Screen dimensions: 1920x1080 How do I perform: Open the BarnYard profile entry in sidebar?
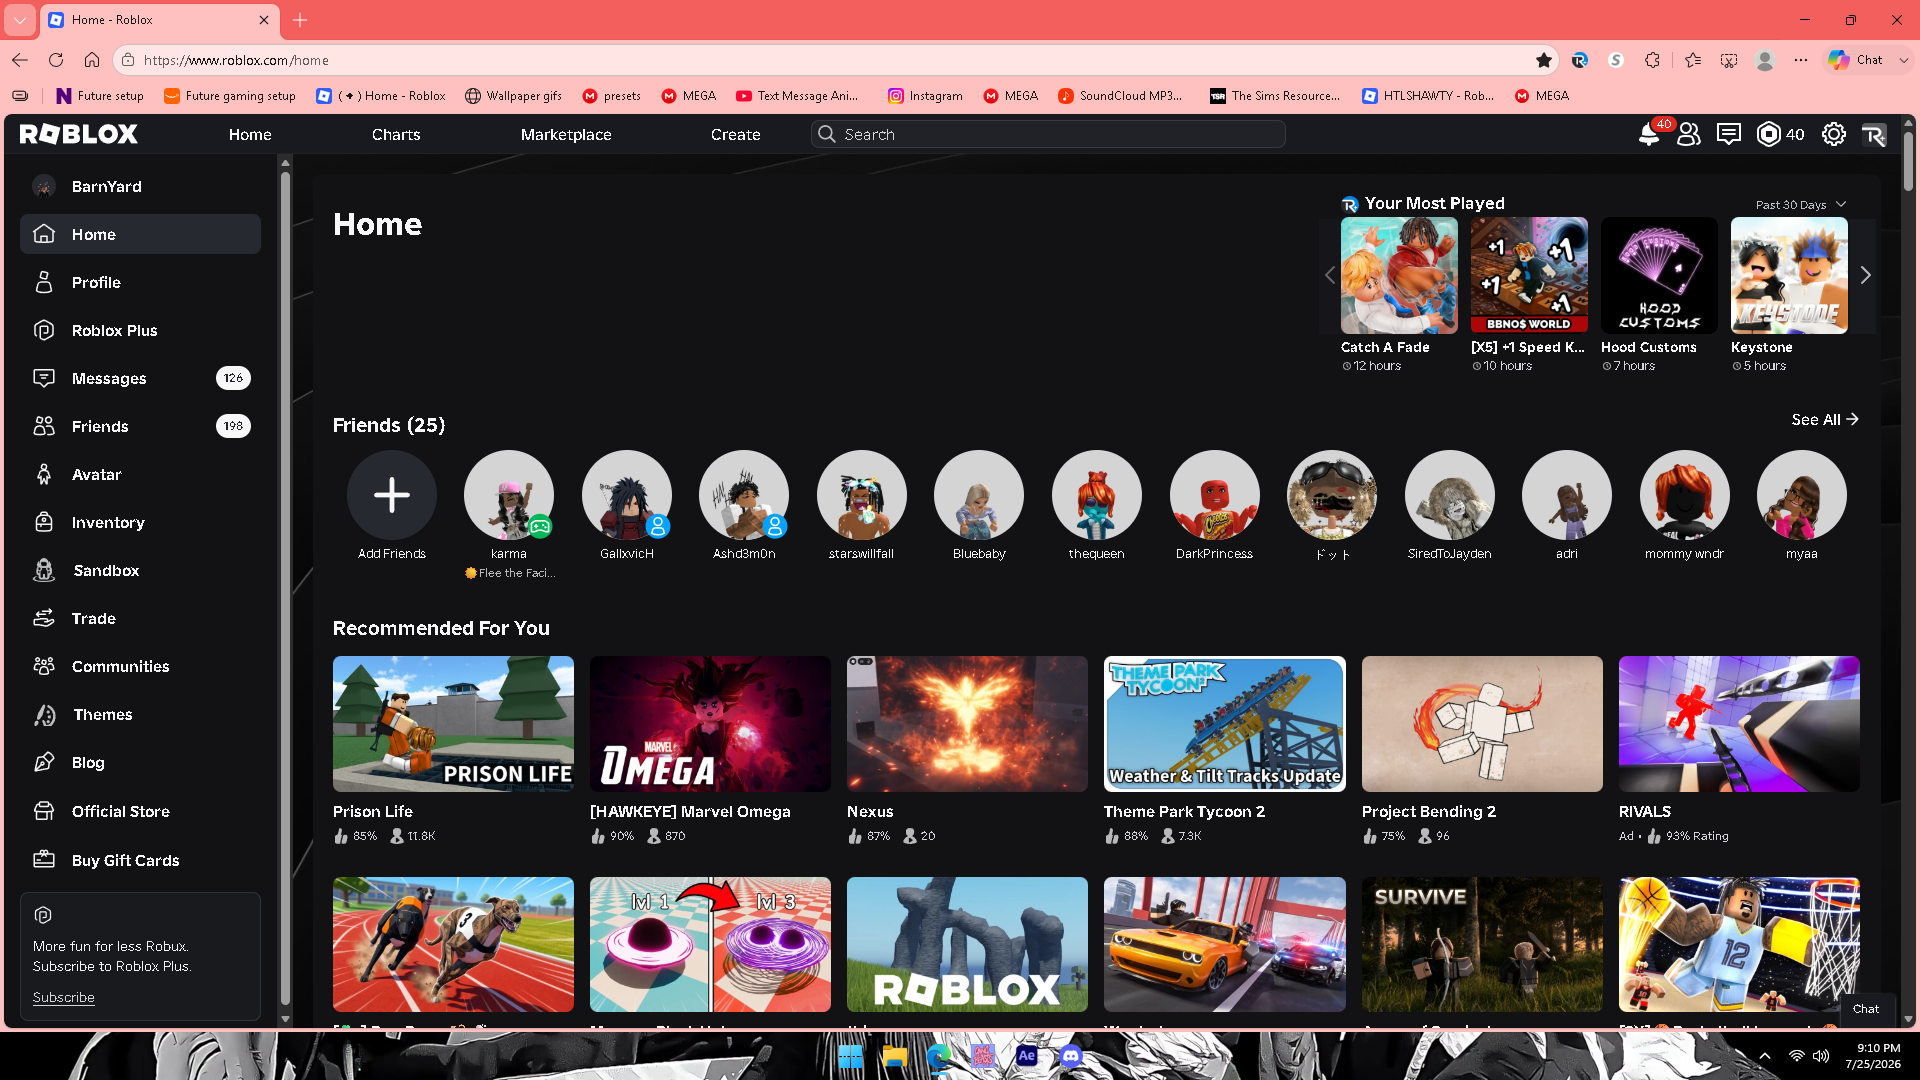coord(140,186)
